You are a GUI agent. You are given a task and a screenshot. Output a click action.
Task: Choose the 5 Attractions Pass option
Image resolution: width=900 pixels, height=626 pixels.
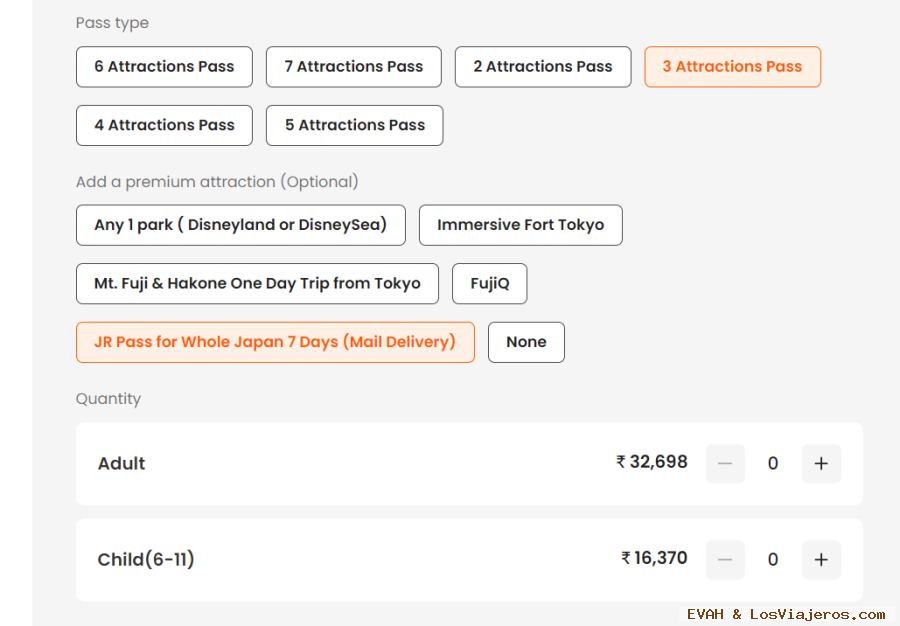click(355, 125)
